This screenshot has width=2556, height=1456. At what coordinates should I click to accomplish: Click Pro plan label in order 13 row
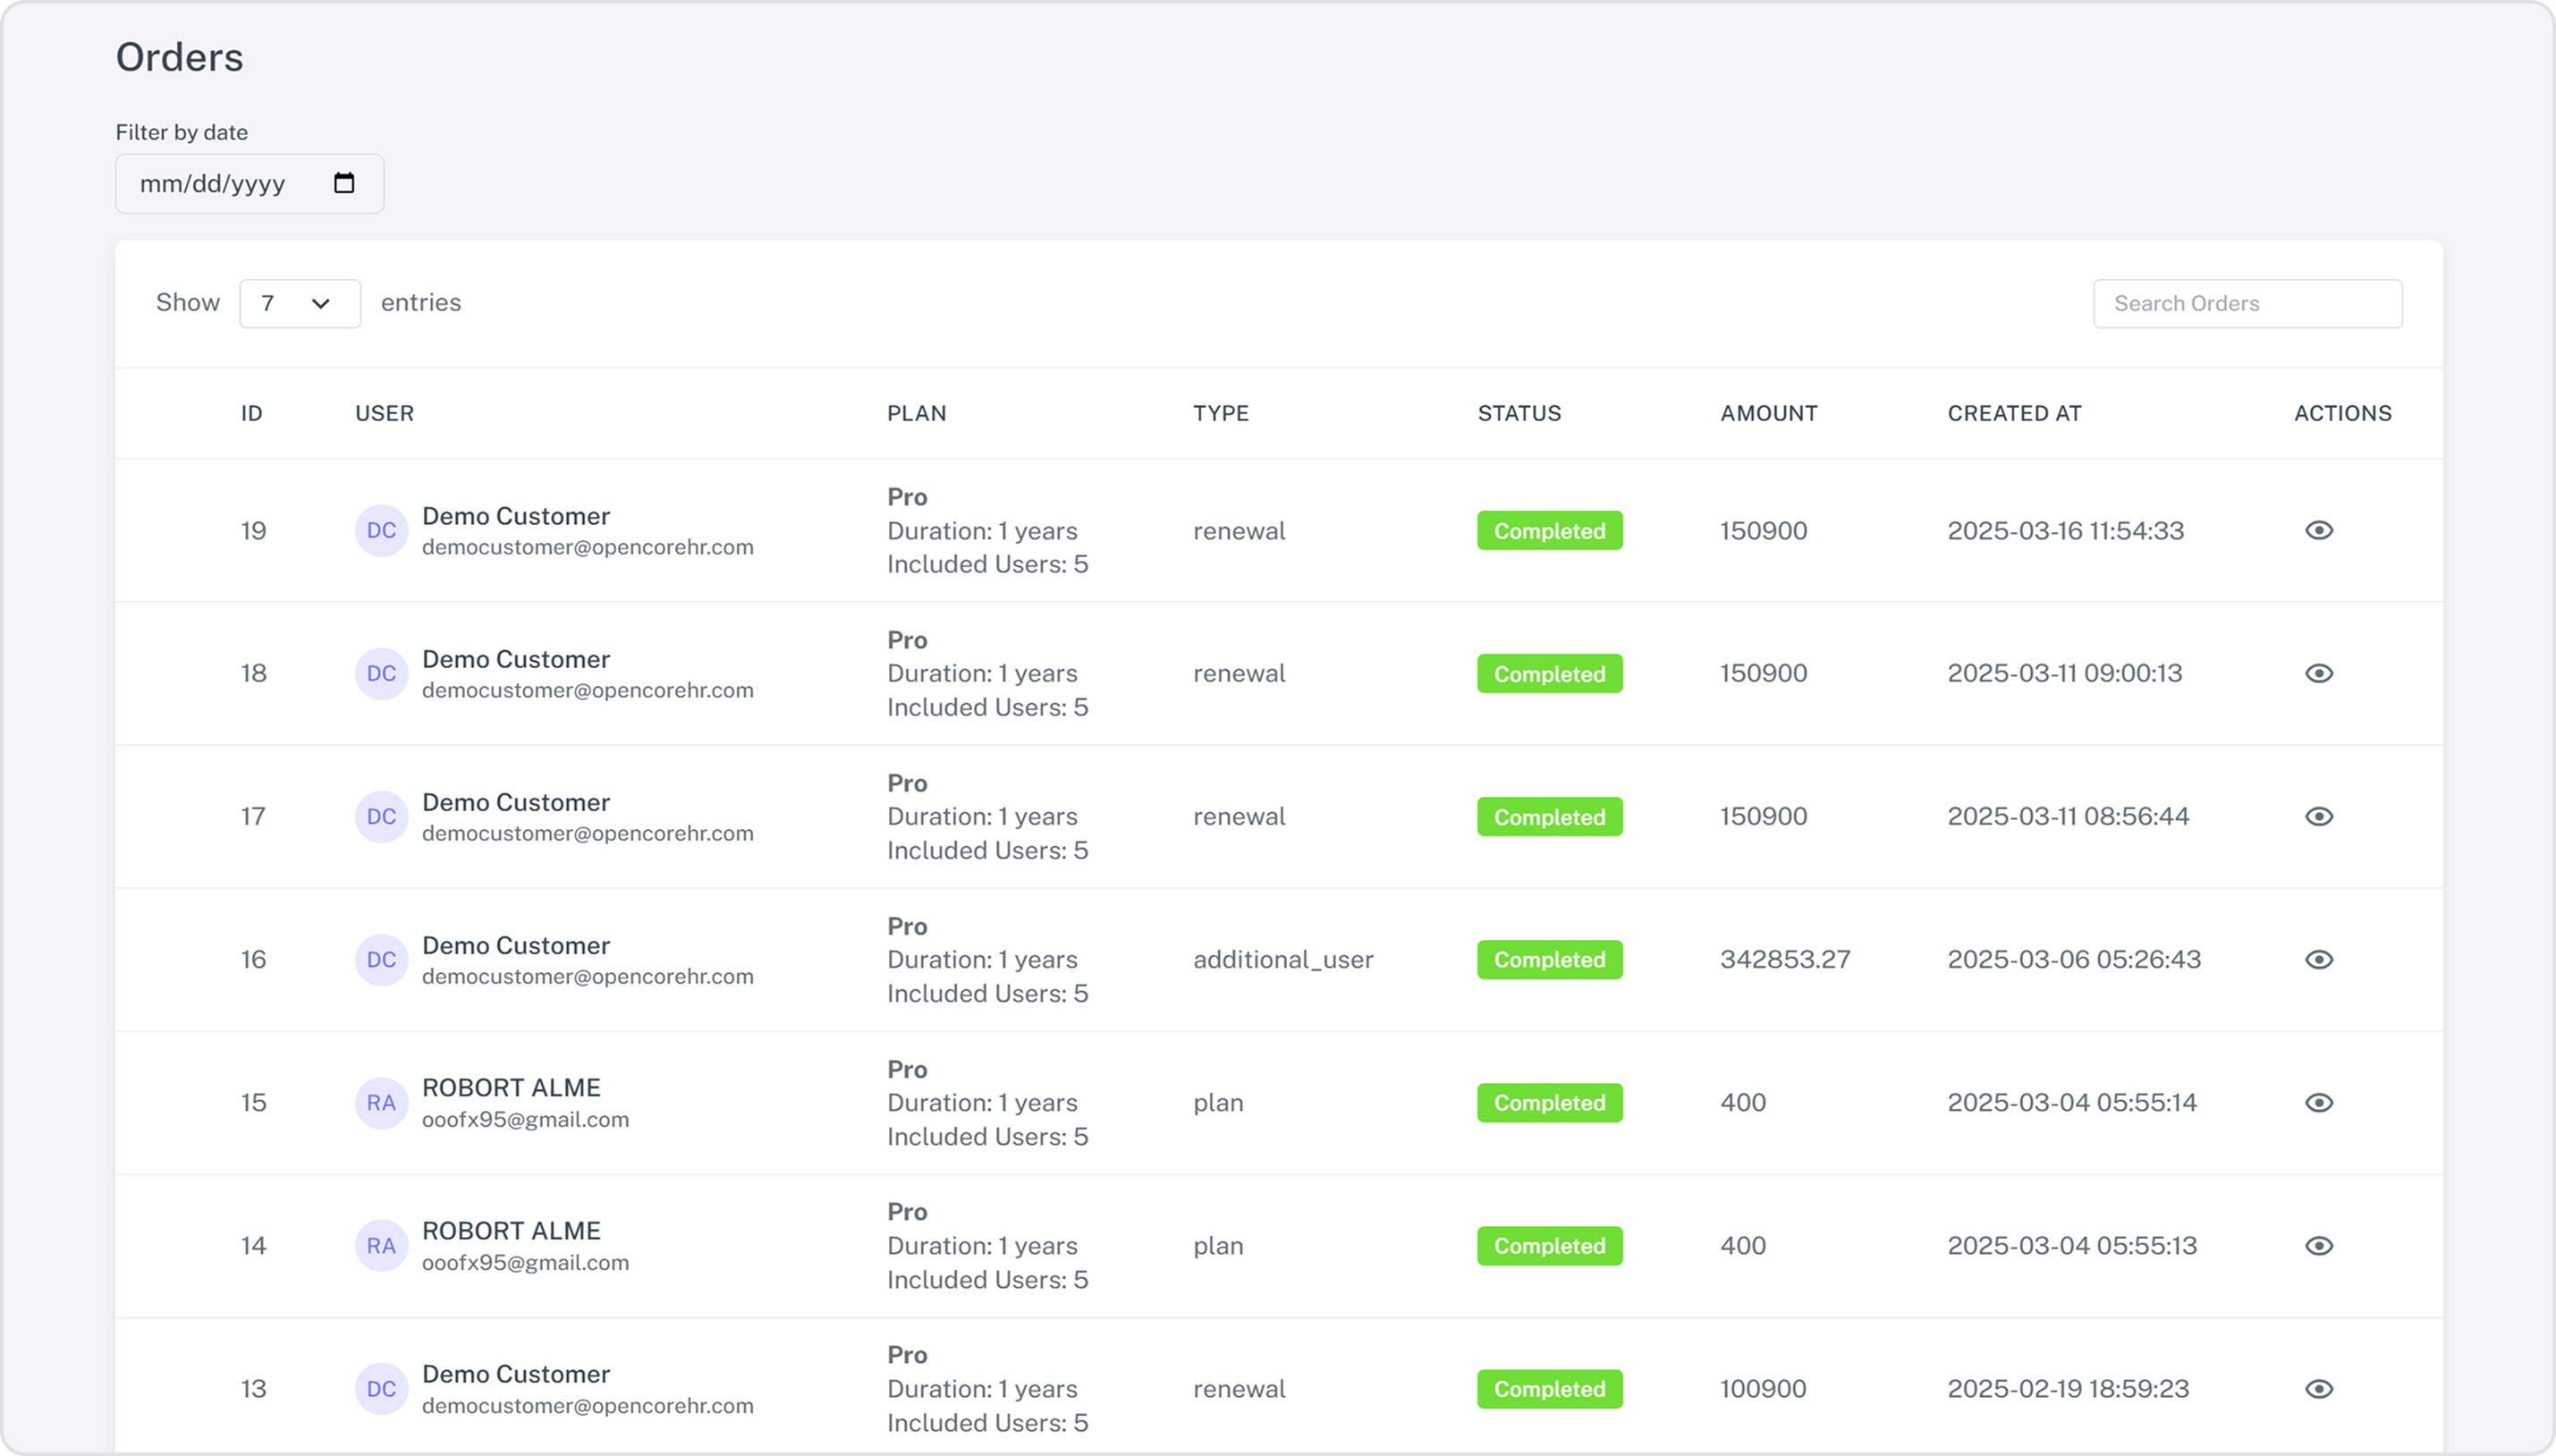tap(907, 1354)
